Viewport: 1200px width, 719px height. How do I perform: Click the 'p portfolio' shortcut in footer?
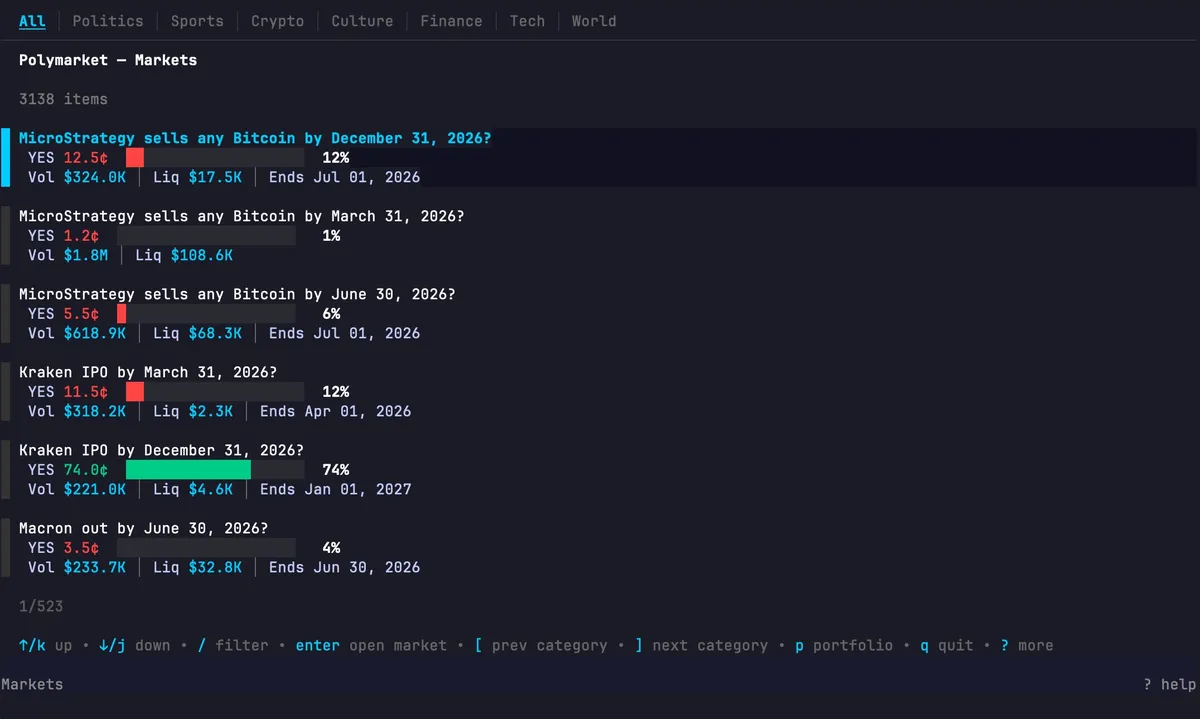843,646
